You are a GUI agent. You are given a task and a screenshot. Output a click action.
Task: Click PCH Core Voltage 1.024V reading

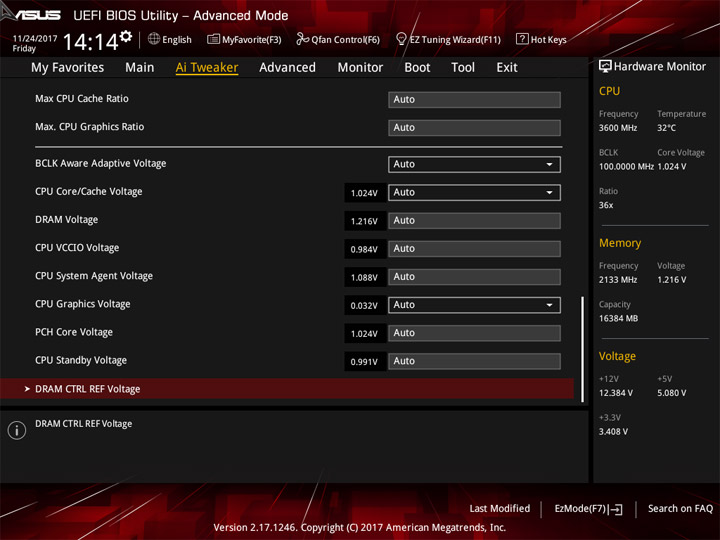coord(365,333)
